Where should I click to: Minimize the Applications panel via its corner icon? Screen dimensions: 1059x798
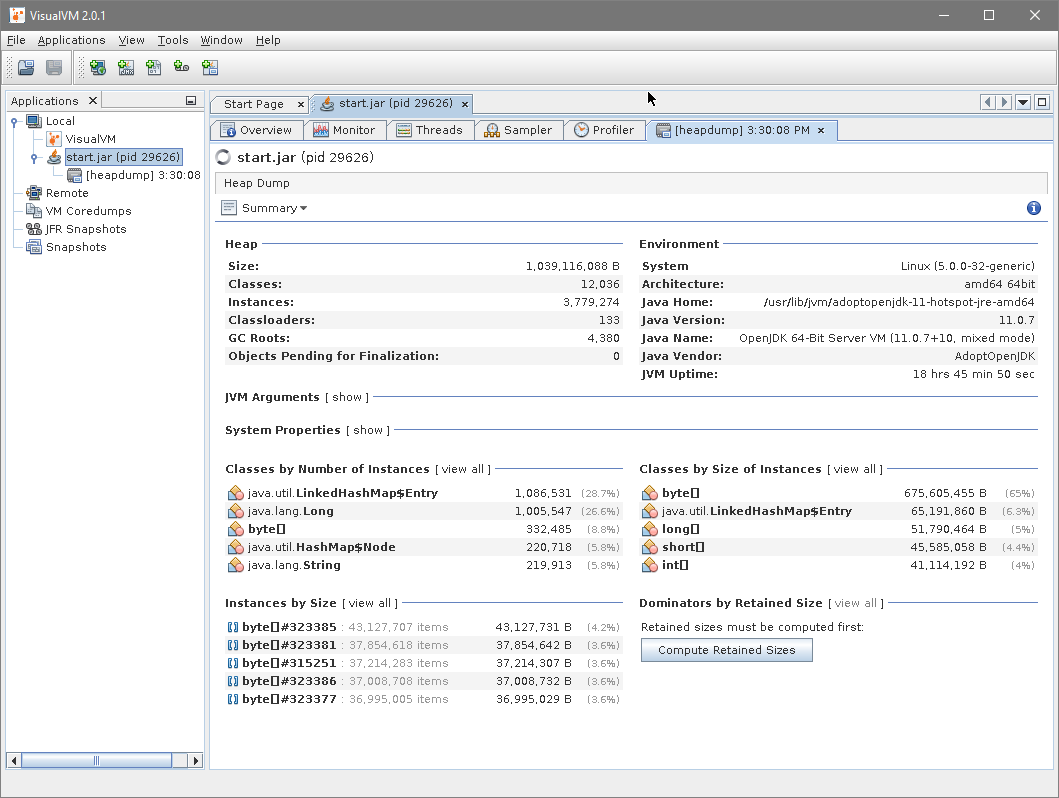click(x=190, y=100)
